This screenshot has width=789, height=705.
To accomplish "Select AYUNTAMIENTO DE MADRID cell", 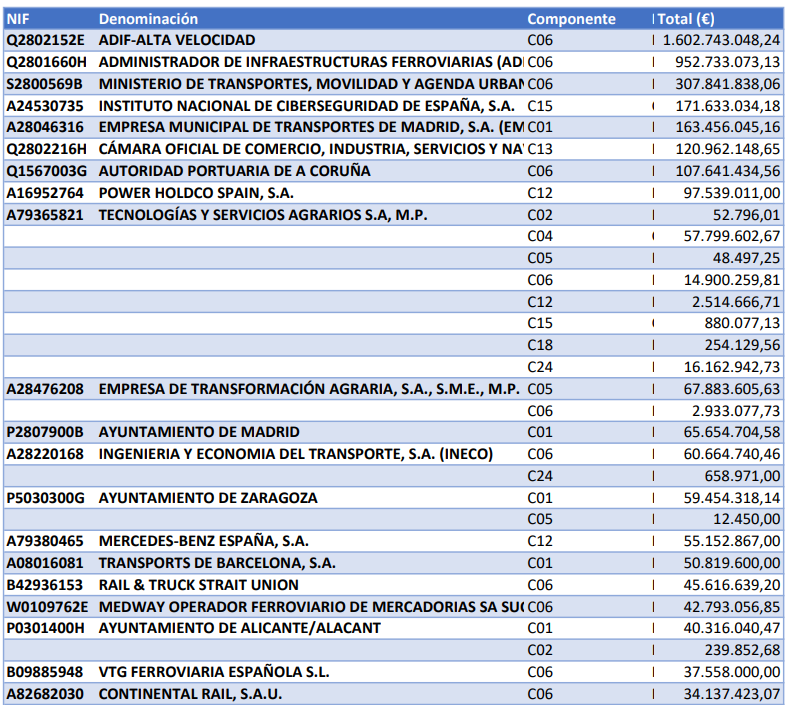I will [x=199, y=432].
